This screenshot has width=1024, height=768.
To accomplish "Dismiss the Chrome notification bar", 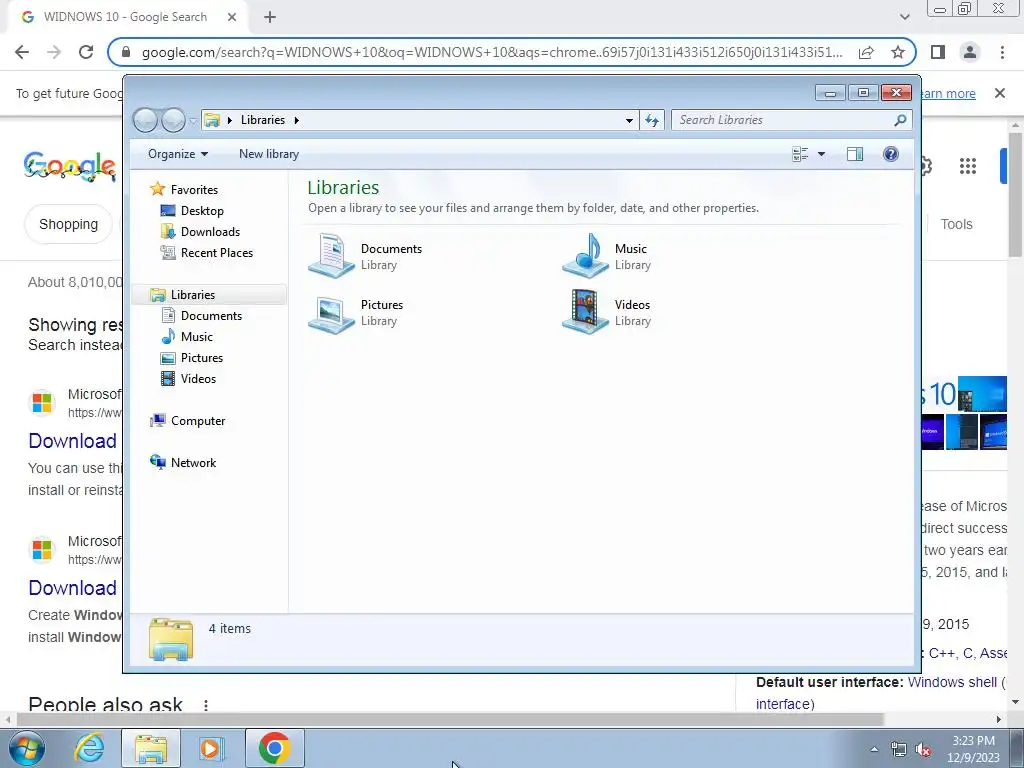I will click(999, 93).
